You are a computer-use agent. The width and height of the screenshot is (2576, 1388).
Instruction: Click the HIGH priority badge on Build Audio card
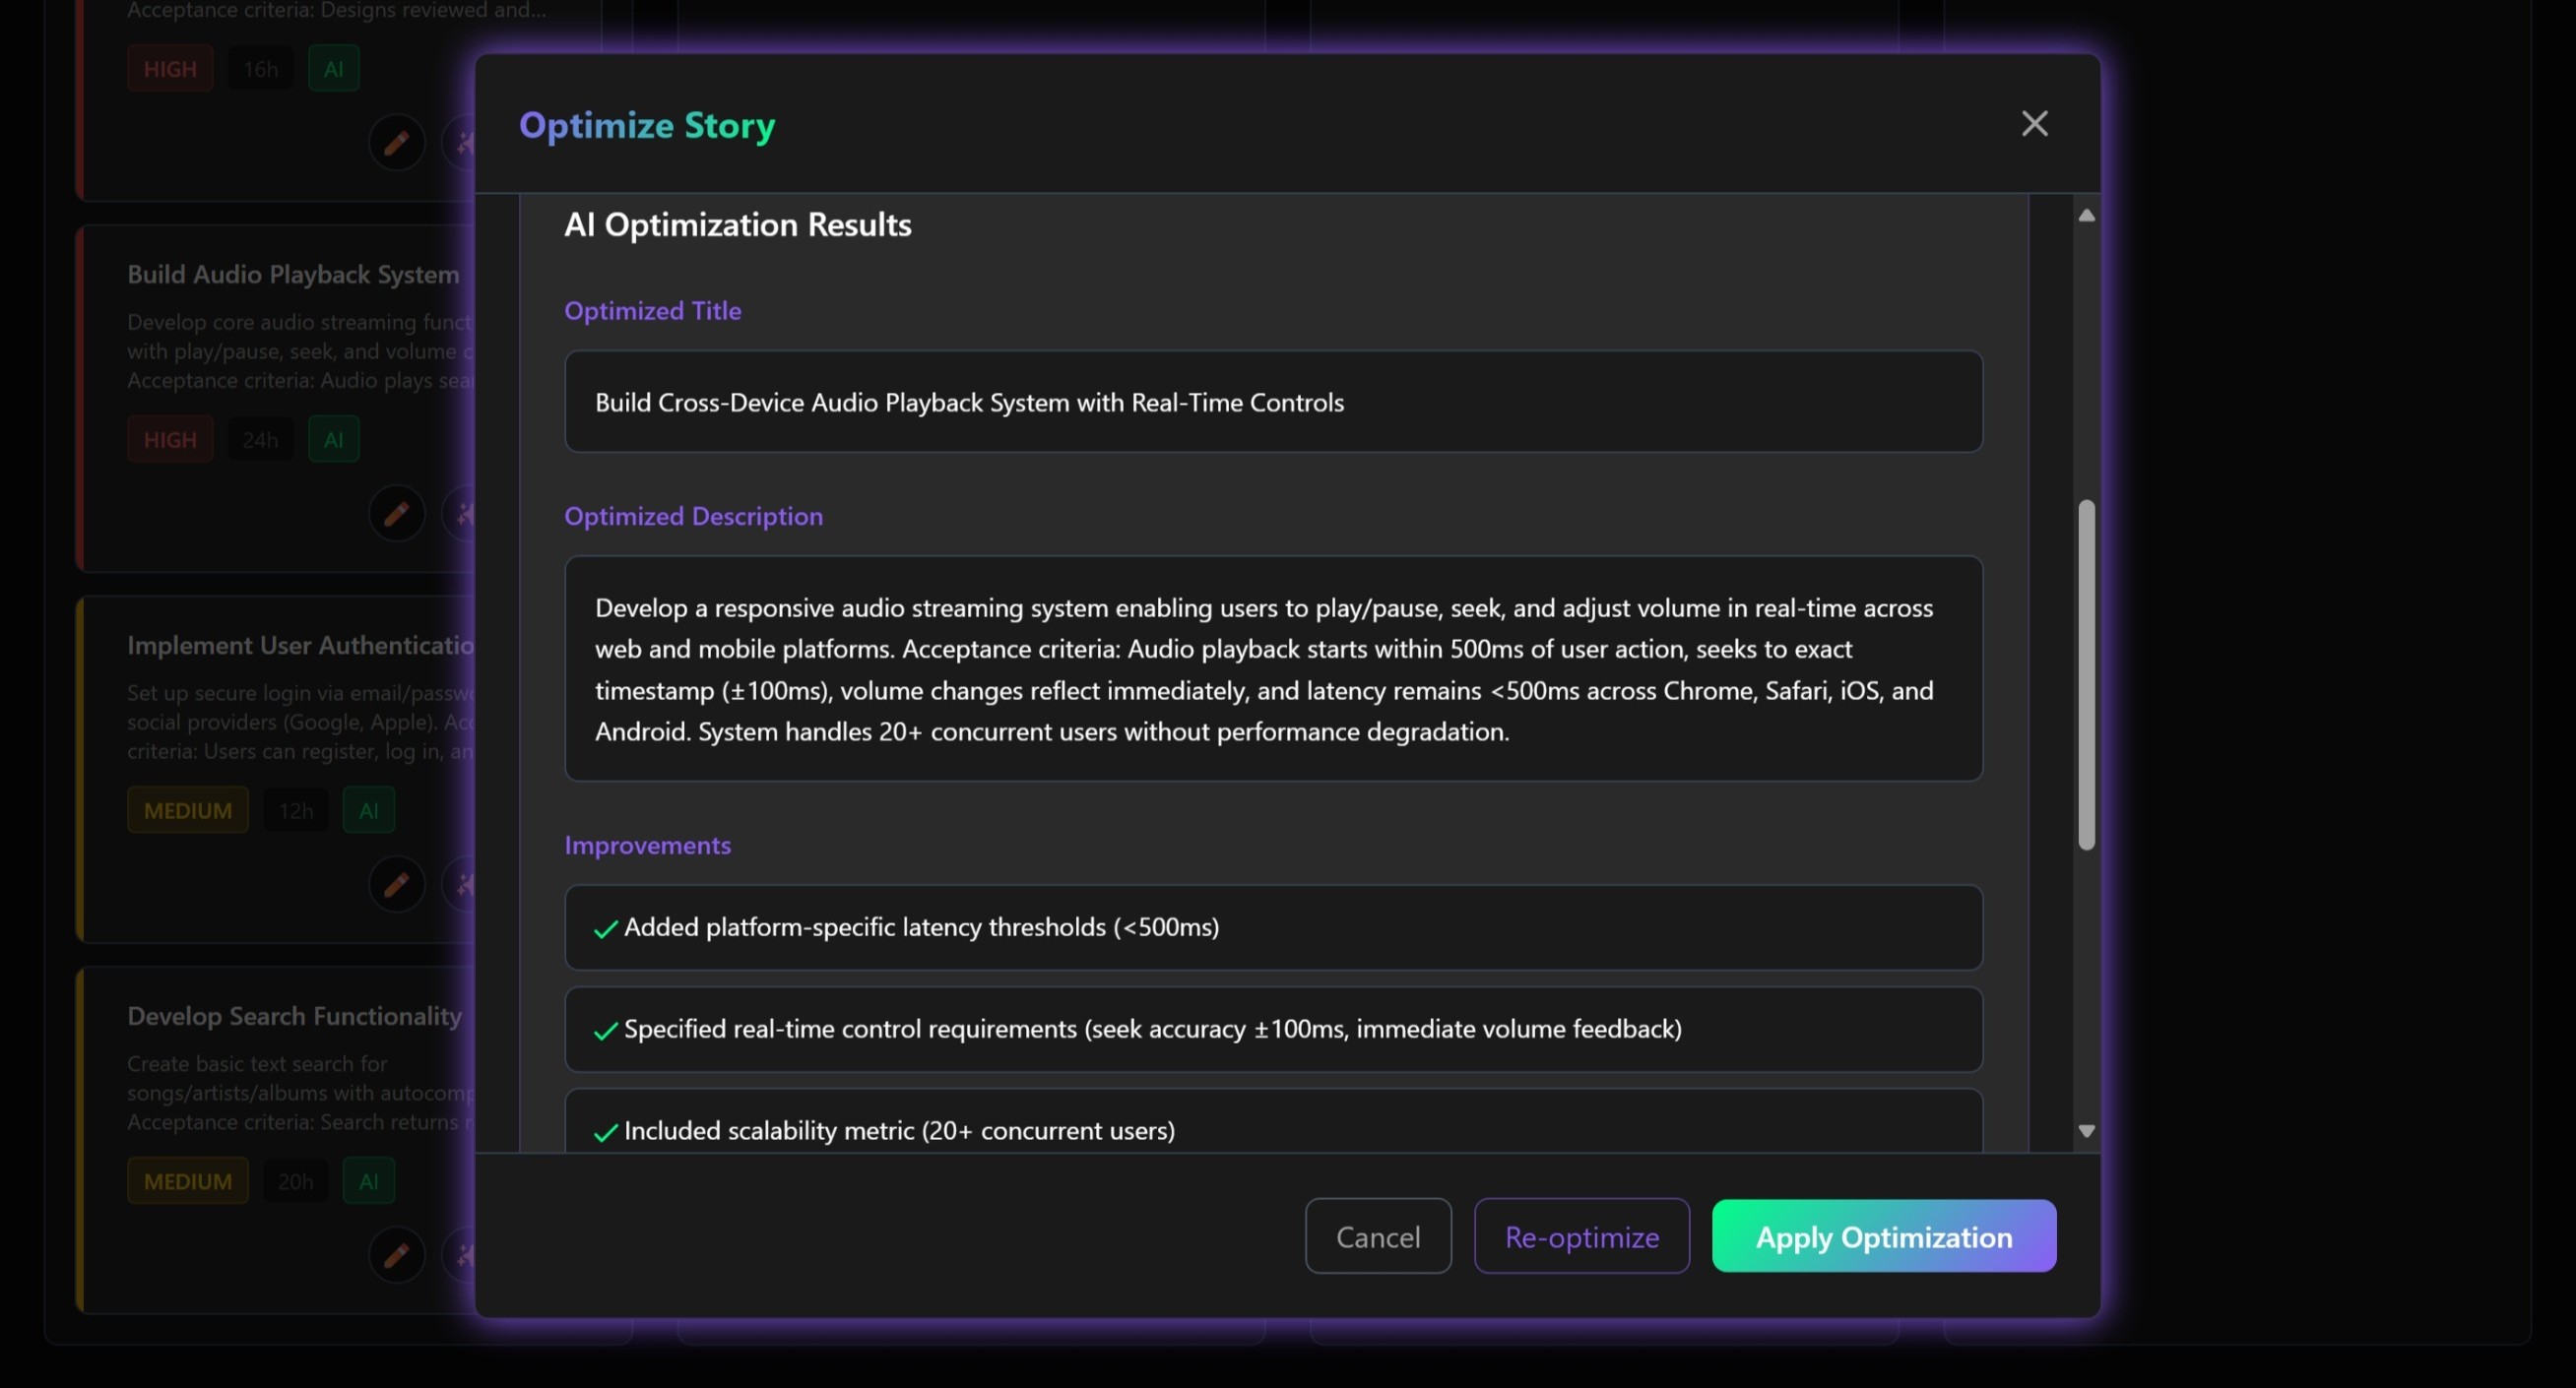coord(170,440)
